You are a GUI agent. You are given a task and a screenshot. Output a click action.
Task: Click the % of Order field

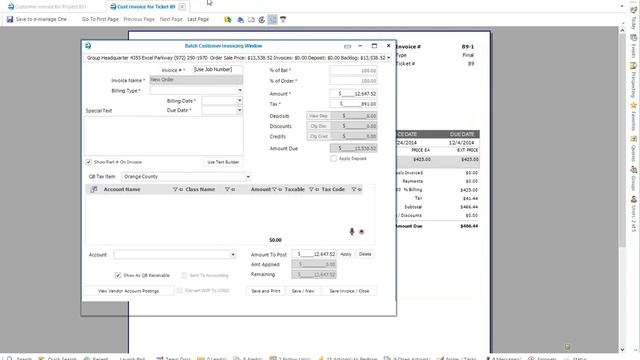coord(353,81)
